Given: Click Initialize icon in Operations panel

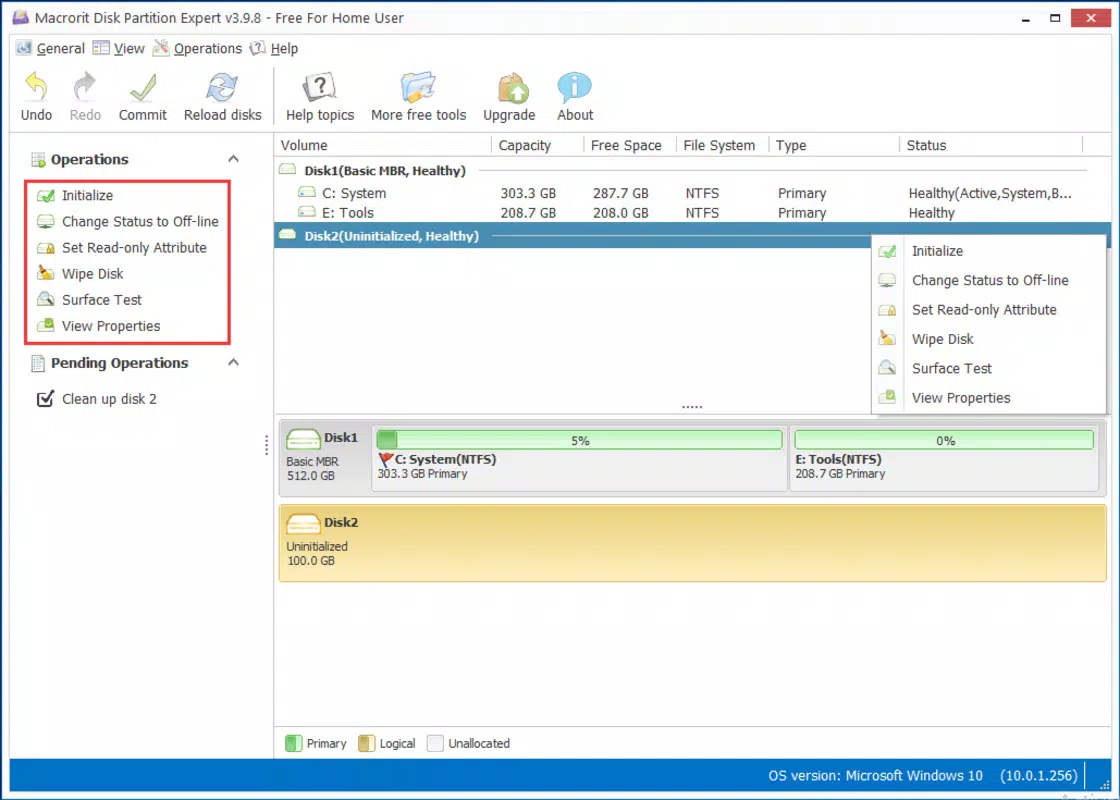Looking at the screenshot, I should [x=46, y=196].
